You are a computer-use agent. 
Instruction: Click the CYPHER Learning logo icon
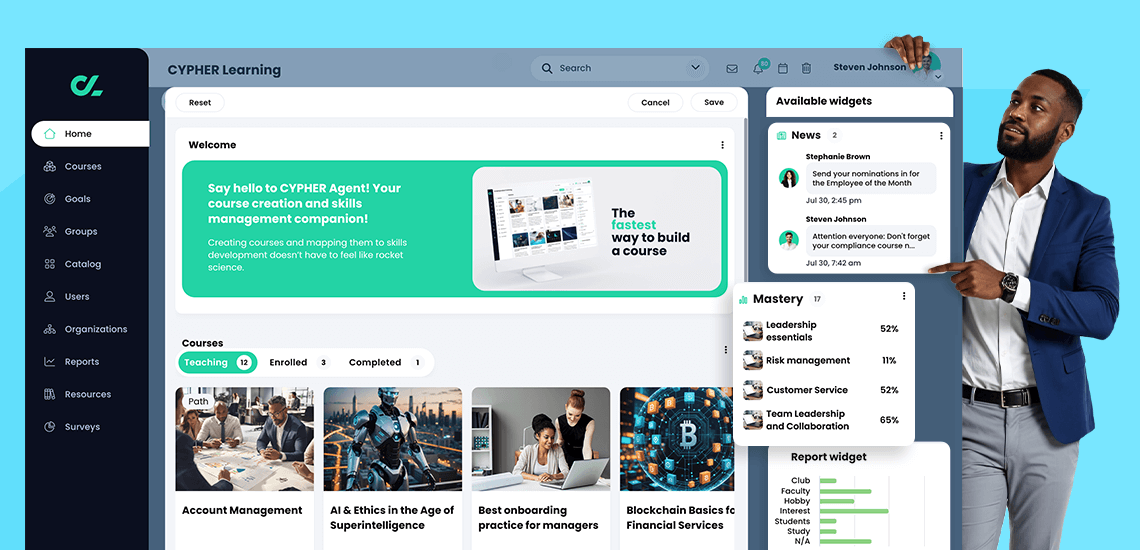(x=86, y=86)
